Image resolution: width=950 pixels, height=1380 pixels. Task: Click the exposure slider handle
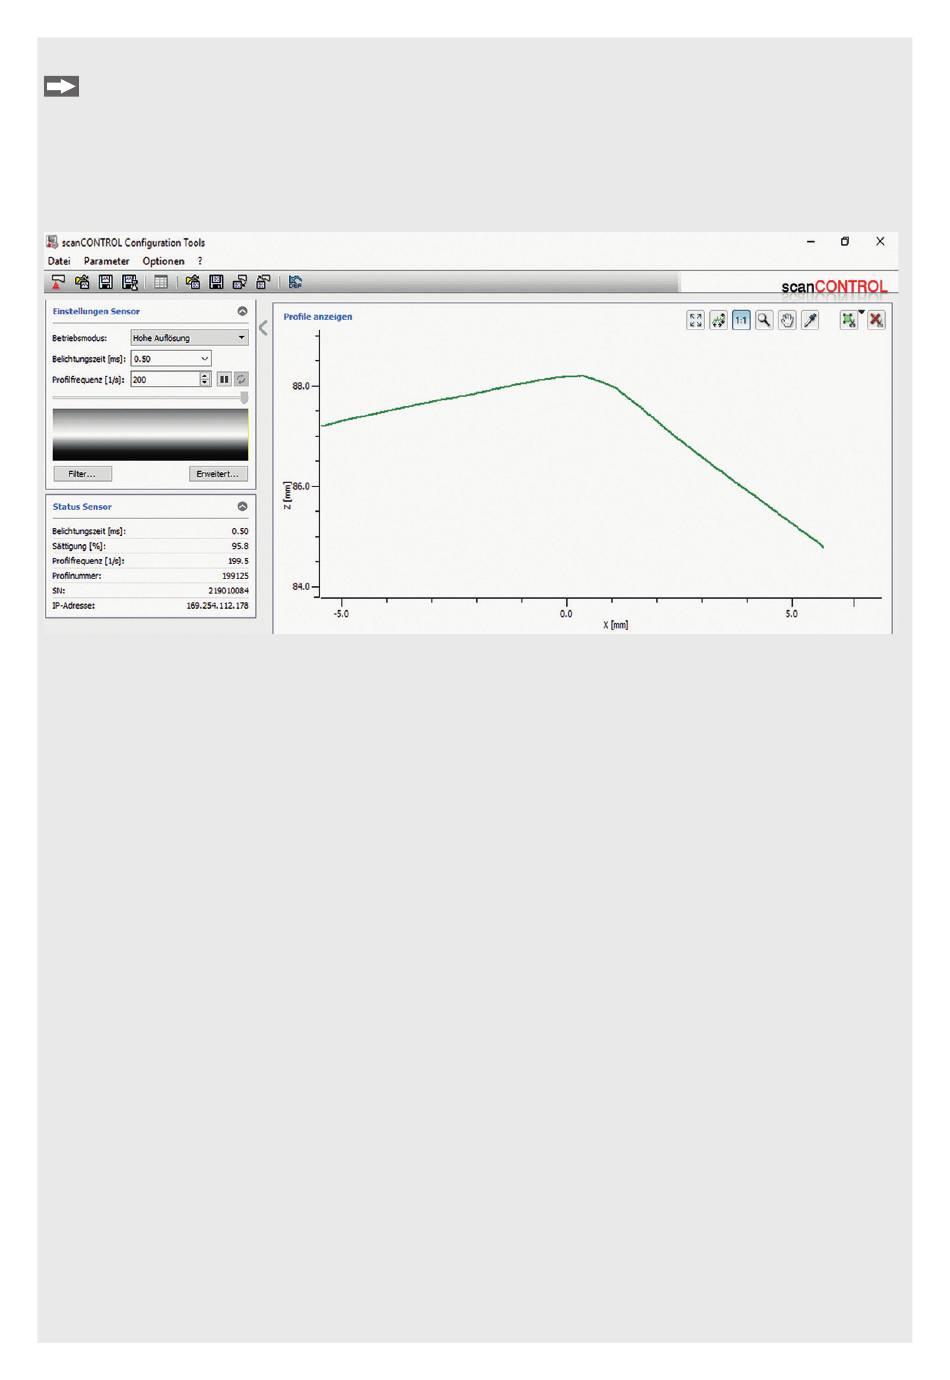click(244, 397)
